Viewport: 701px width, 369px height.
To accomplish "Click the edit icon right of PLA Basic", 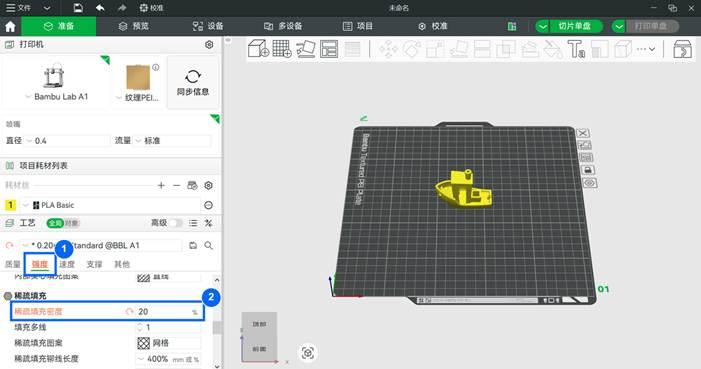I will (208, 205).
